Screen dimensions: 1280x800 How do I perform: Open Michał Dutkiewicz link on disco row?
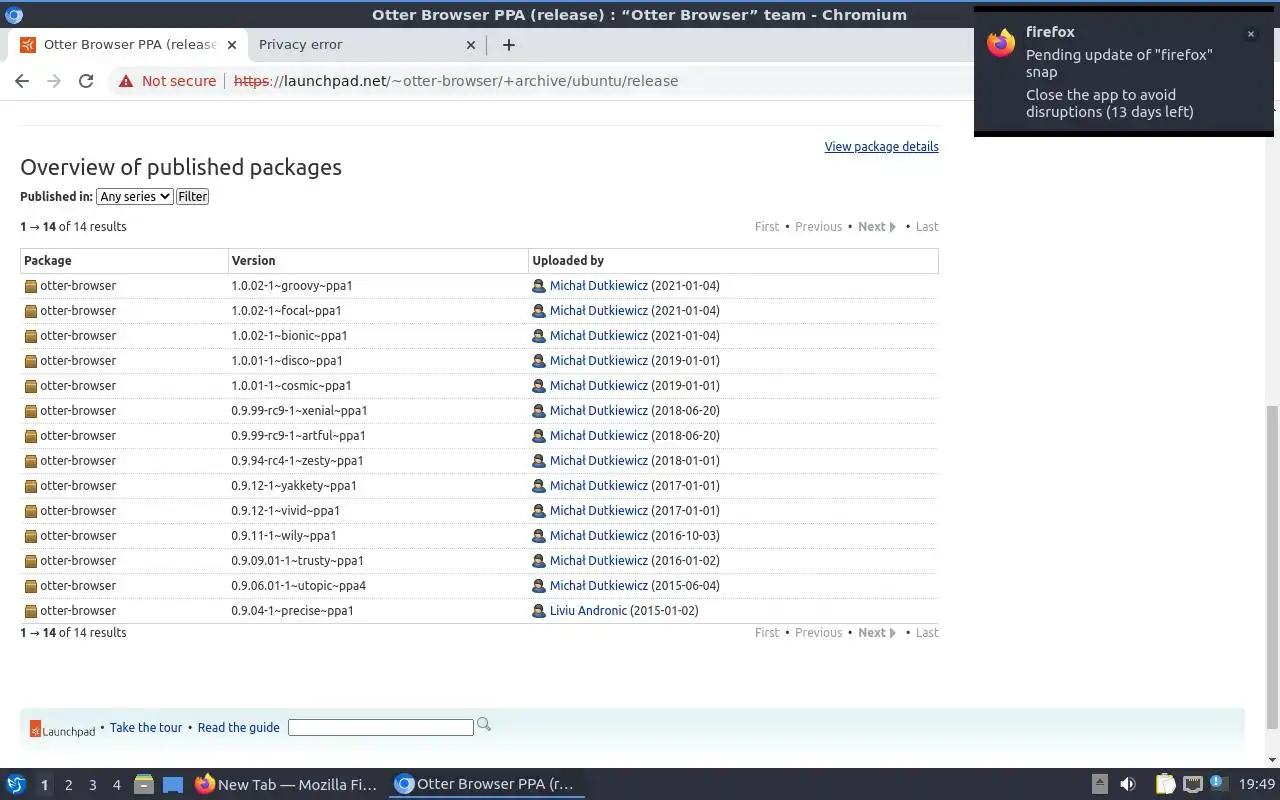[x=598, y=361]
